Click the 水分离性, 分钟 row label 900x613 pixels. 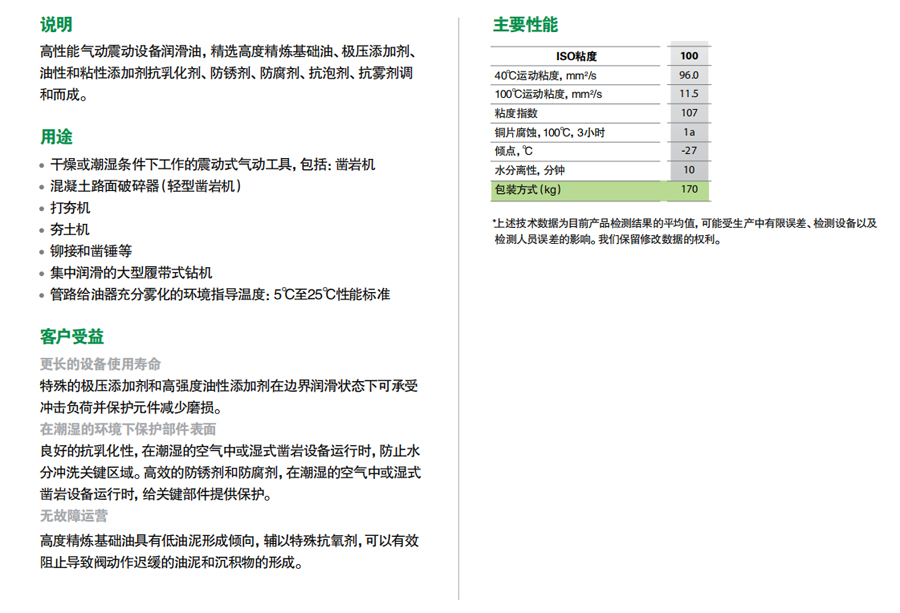[x=529, y=170]
